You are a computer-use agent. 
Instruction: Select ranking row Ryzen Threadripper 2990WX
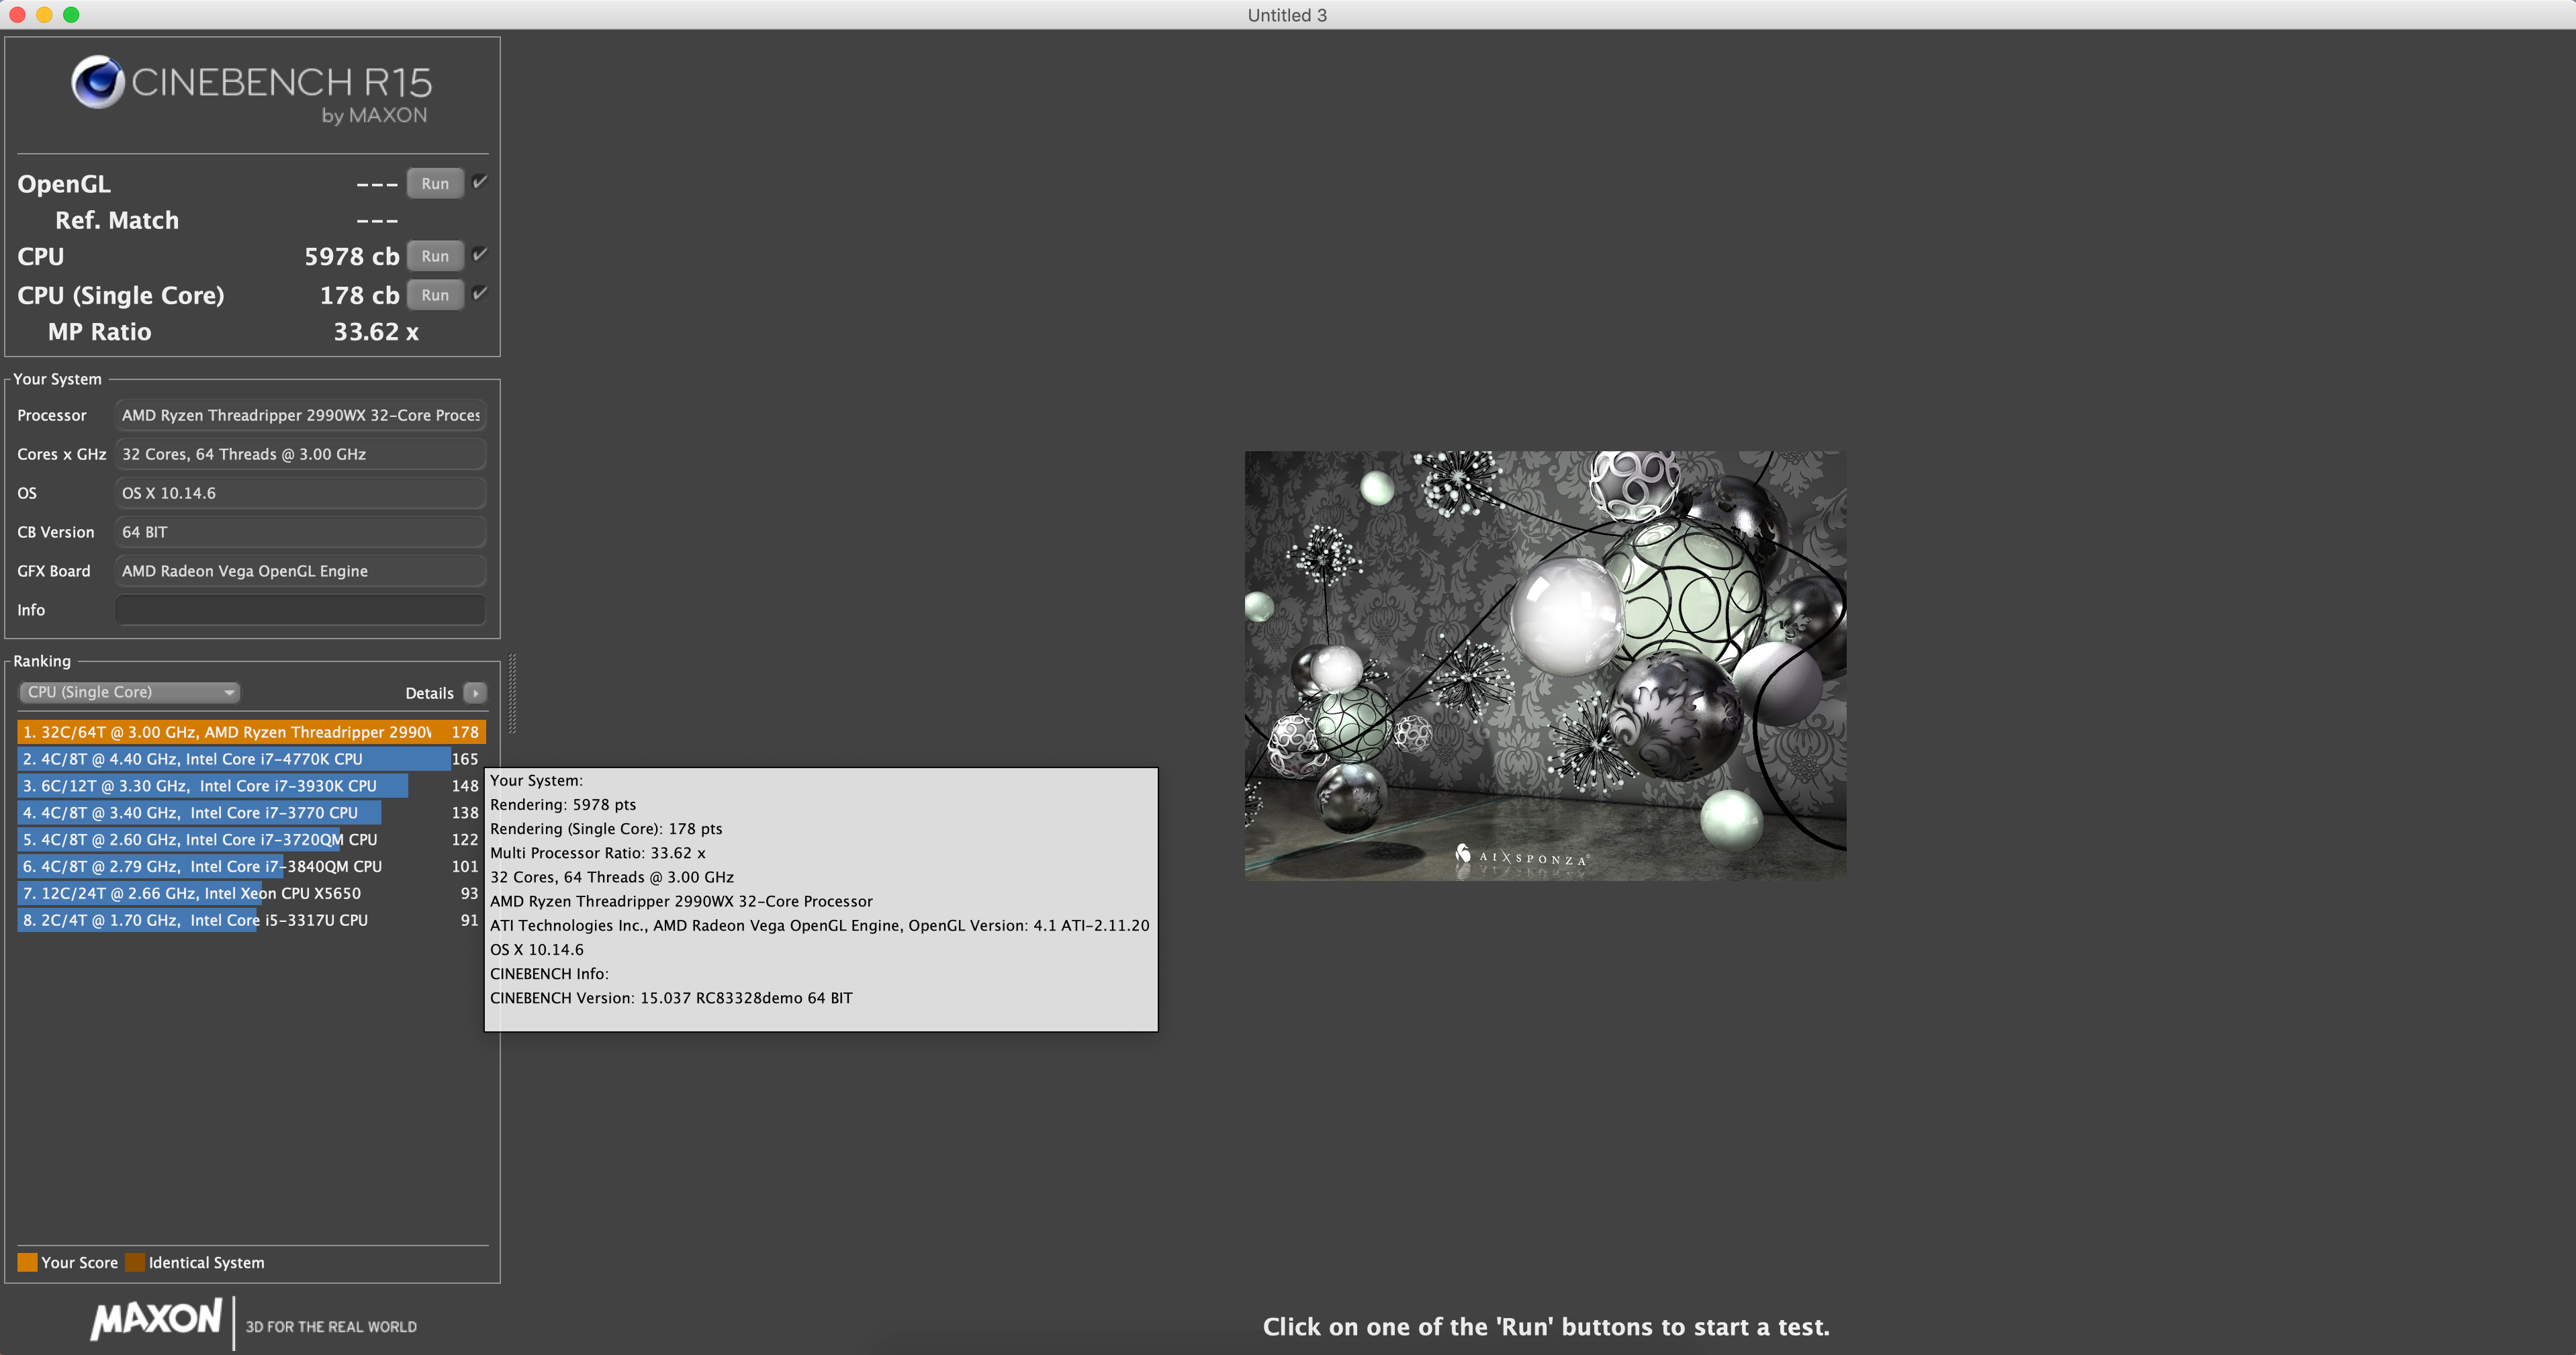(251, 732)
